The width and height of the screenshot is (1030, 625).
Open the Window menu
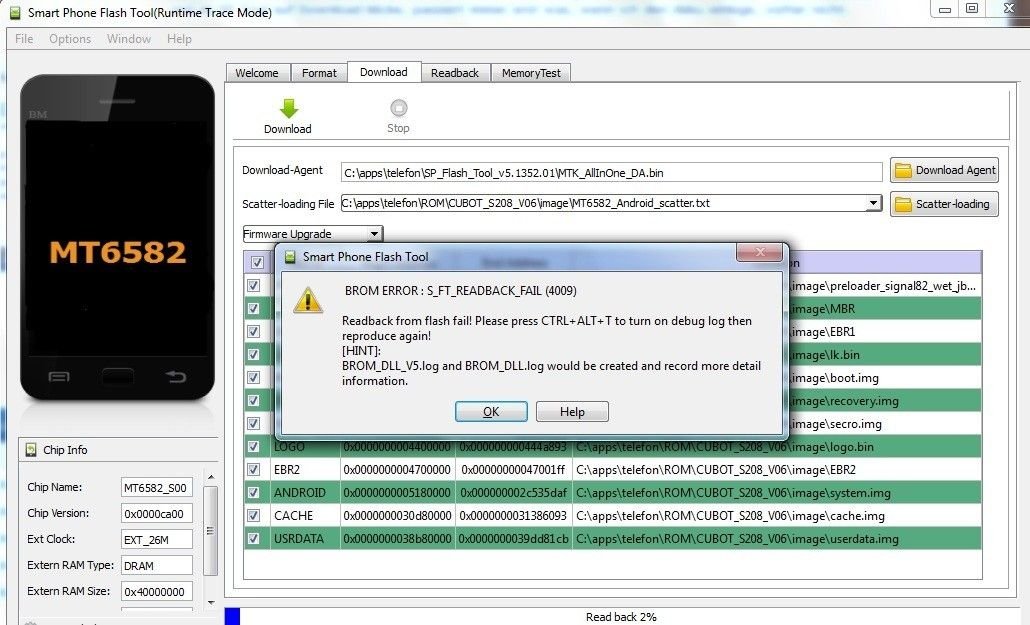(129, 39)
